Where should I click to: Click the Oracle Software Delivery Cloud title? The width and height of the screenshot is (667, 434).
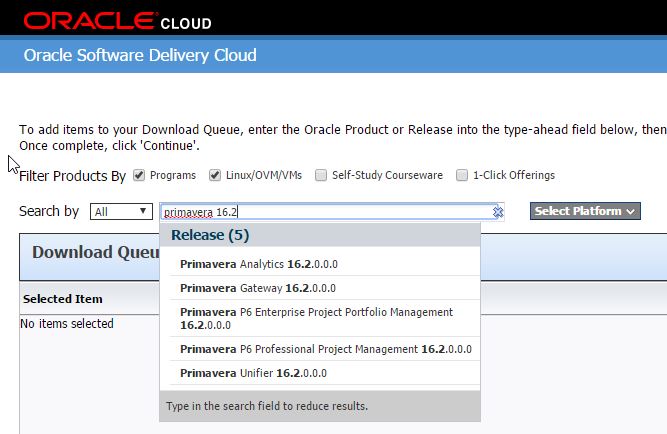140,56
